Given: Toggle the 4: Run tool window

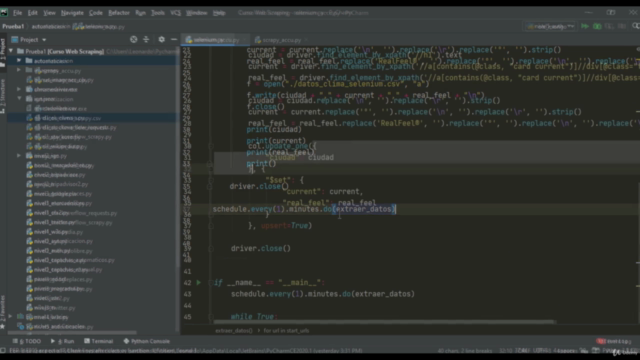Looking at the screenshot, I should 62,341.
